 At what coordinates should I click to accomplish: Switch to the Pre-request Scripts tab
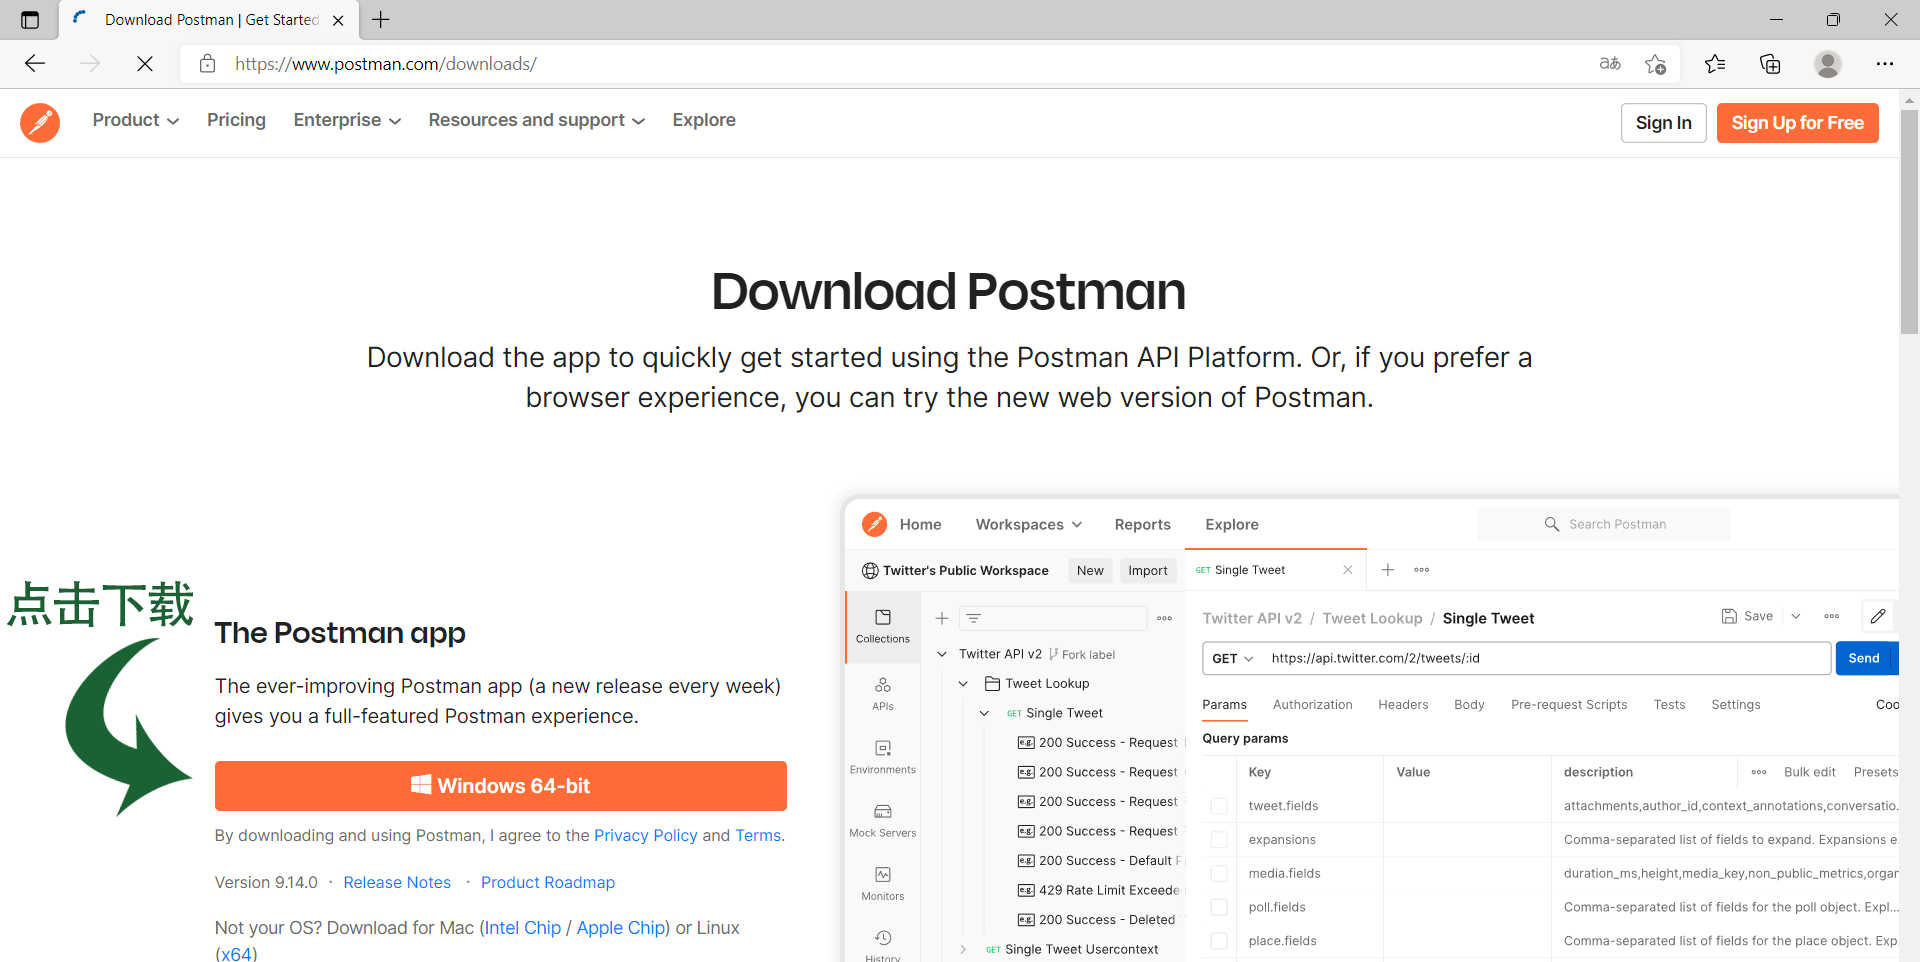point(1569,705)
